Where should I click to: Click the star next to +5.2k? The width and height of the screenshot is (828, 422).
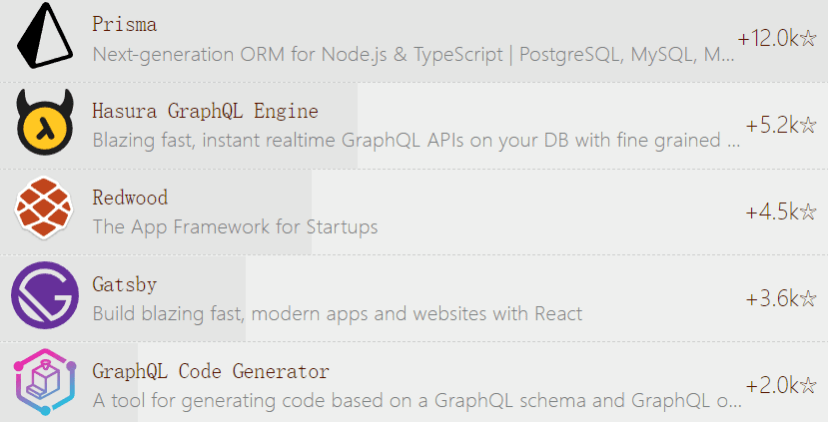[808, 125]
